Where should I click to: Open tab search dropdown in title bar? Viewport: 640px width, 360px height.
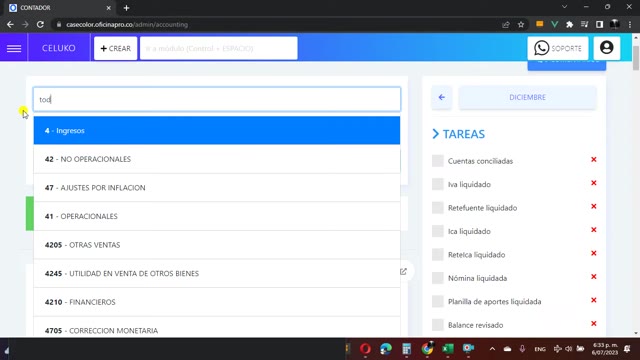point(564,7)
